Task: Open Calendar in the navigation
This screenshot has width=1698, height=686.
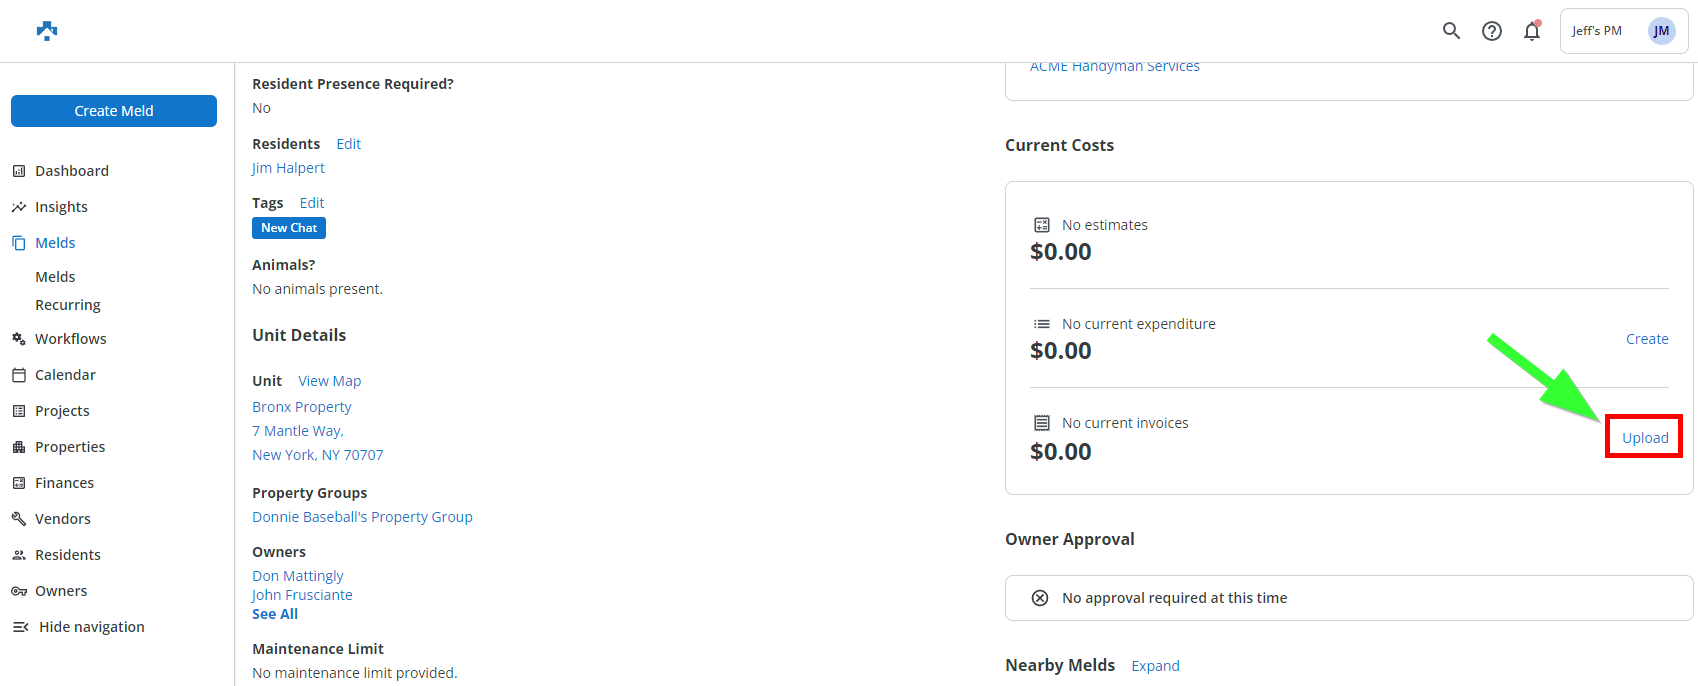Action: 65,375
